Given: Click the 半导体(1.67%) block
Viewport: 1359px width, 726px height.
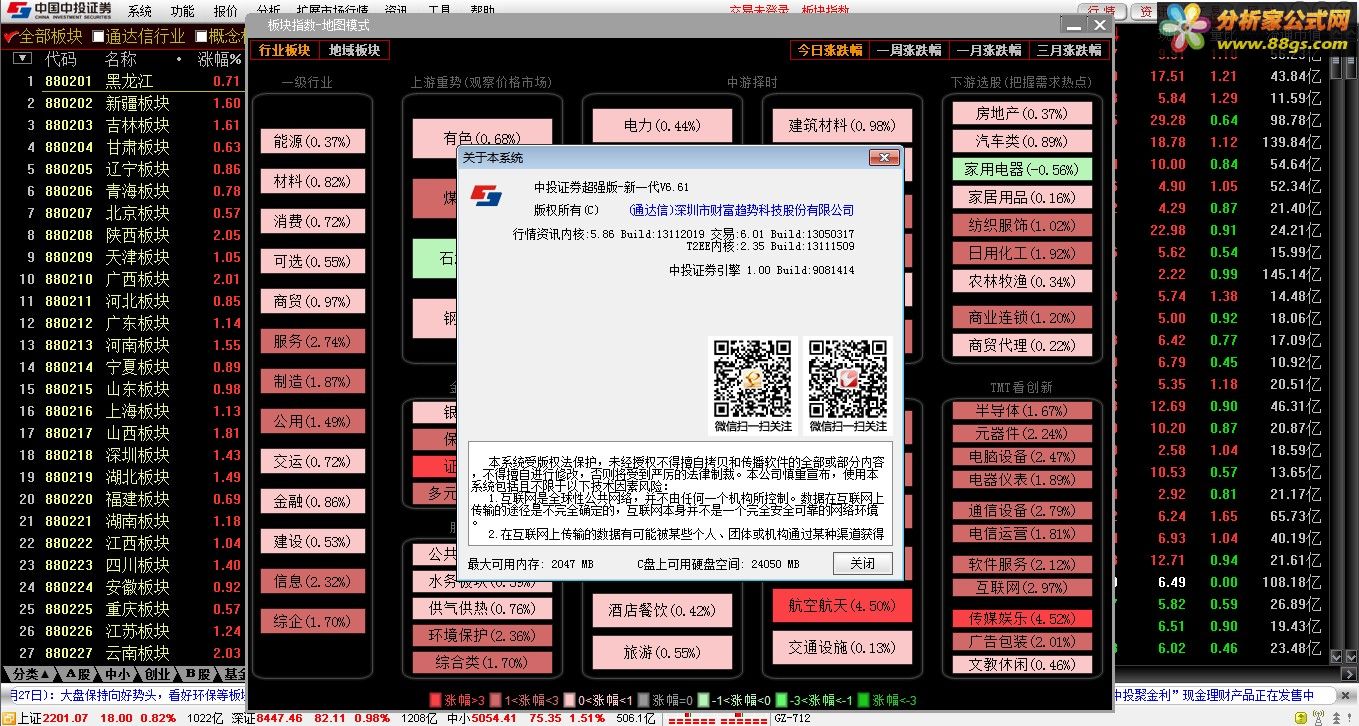Looking at the screenshot, I should coord(1021,411).
